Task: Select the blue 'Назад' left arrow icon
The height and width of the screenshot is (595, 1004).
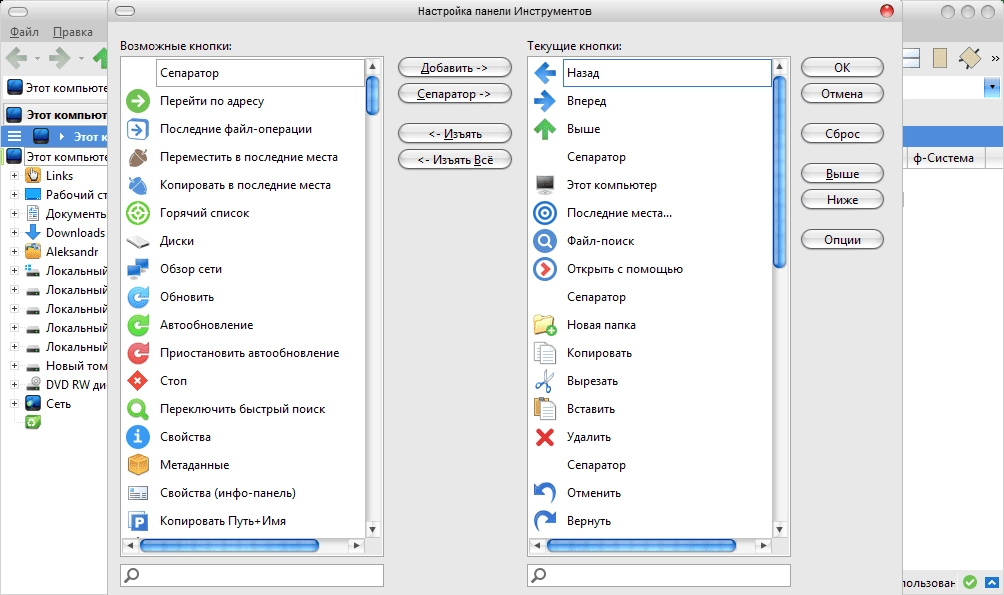Action: [x=545, y=73]
